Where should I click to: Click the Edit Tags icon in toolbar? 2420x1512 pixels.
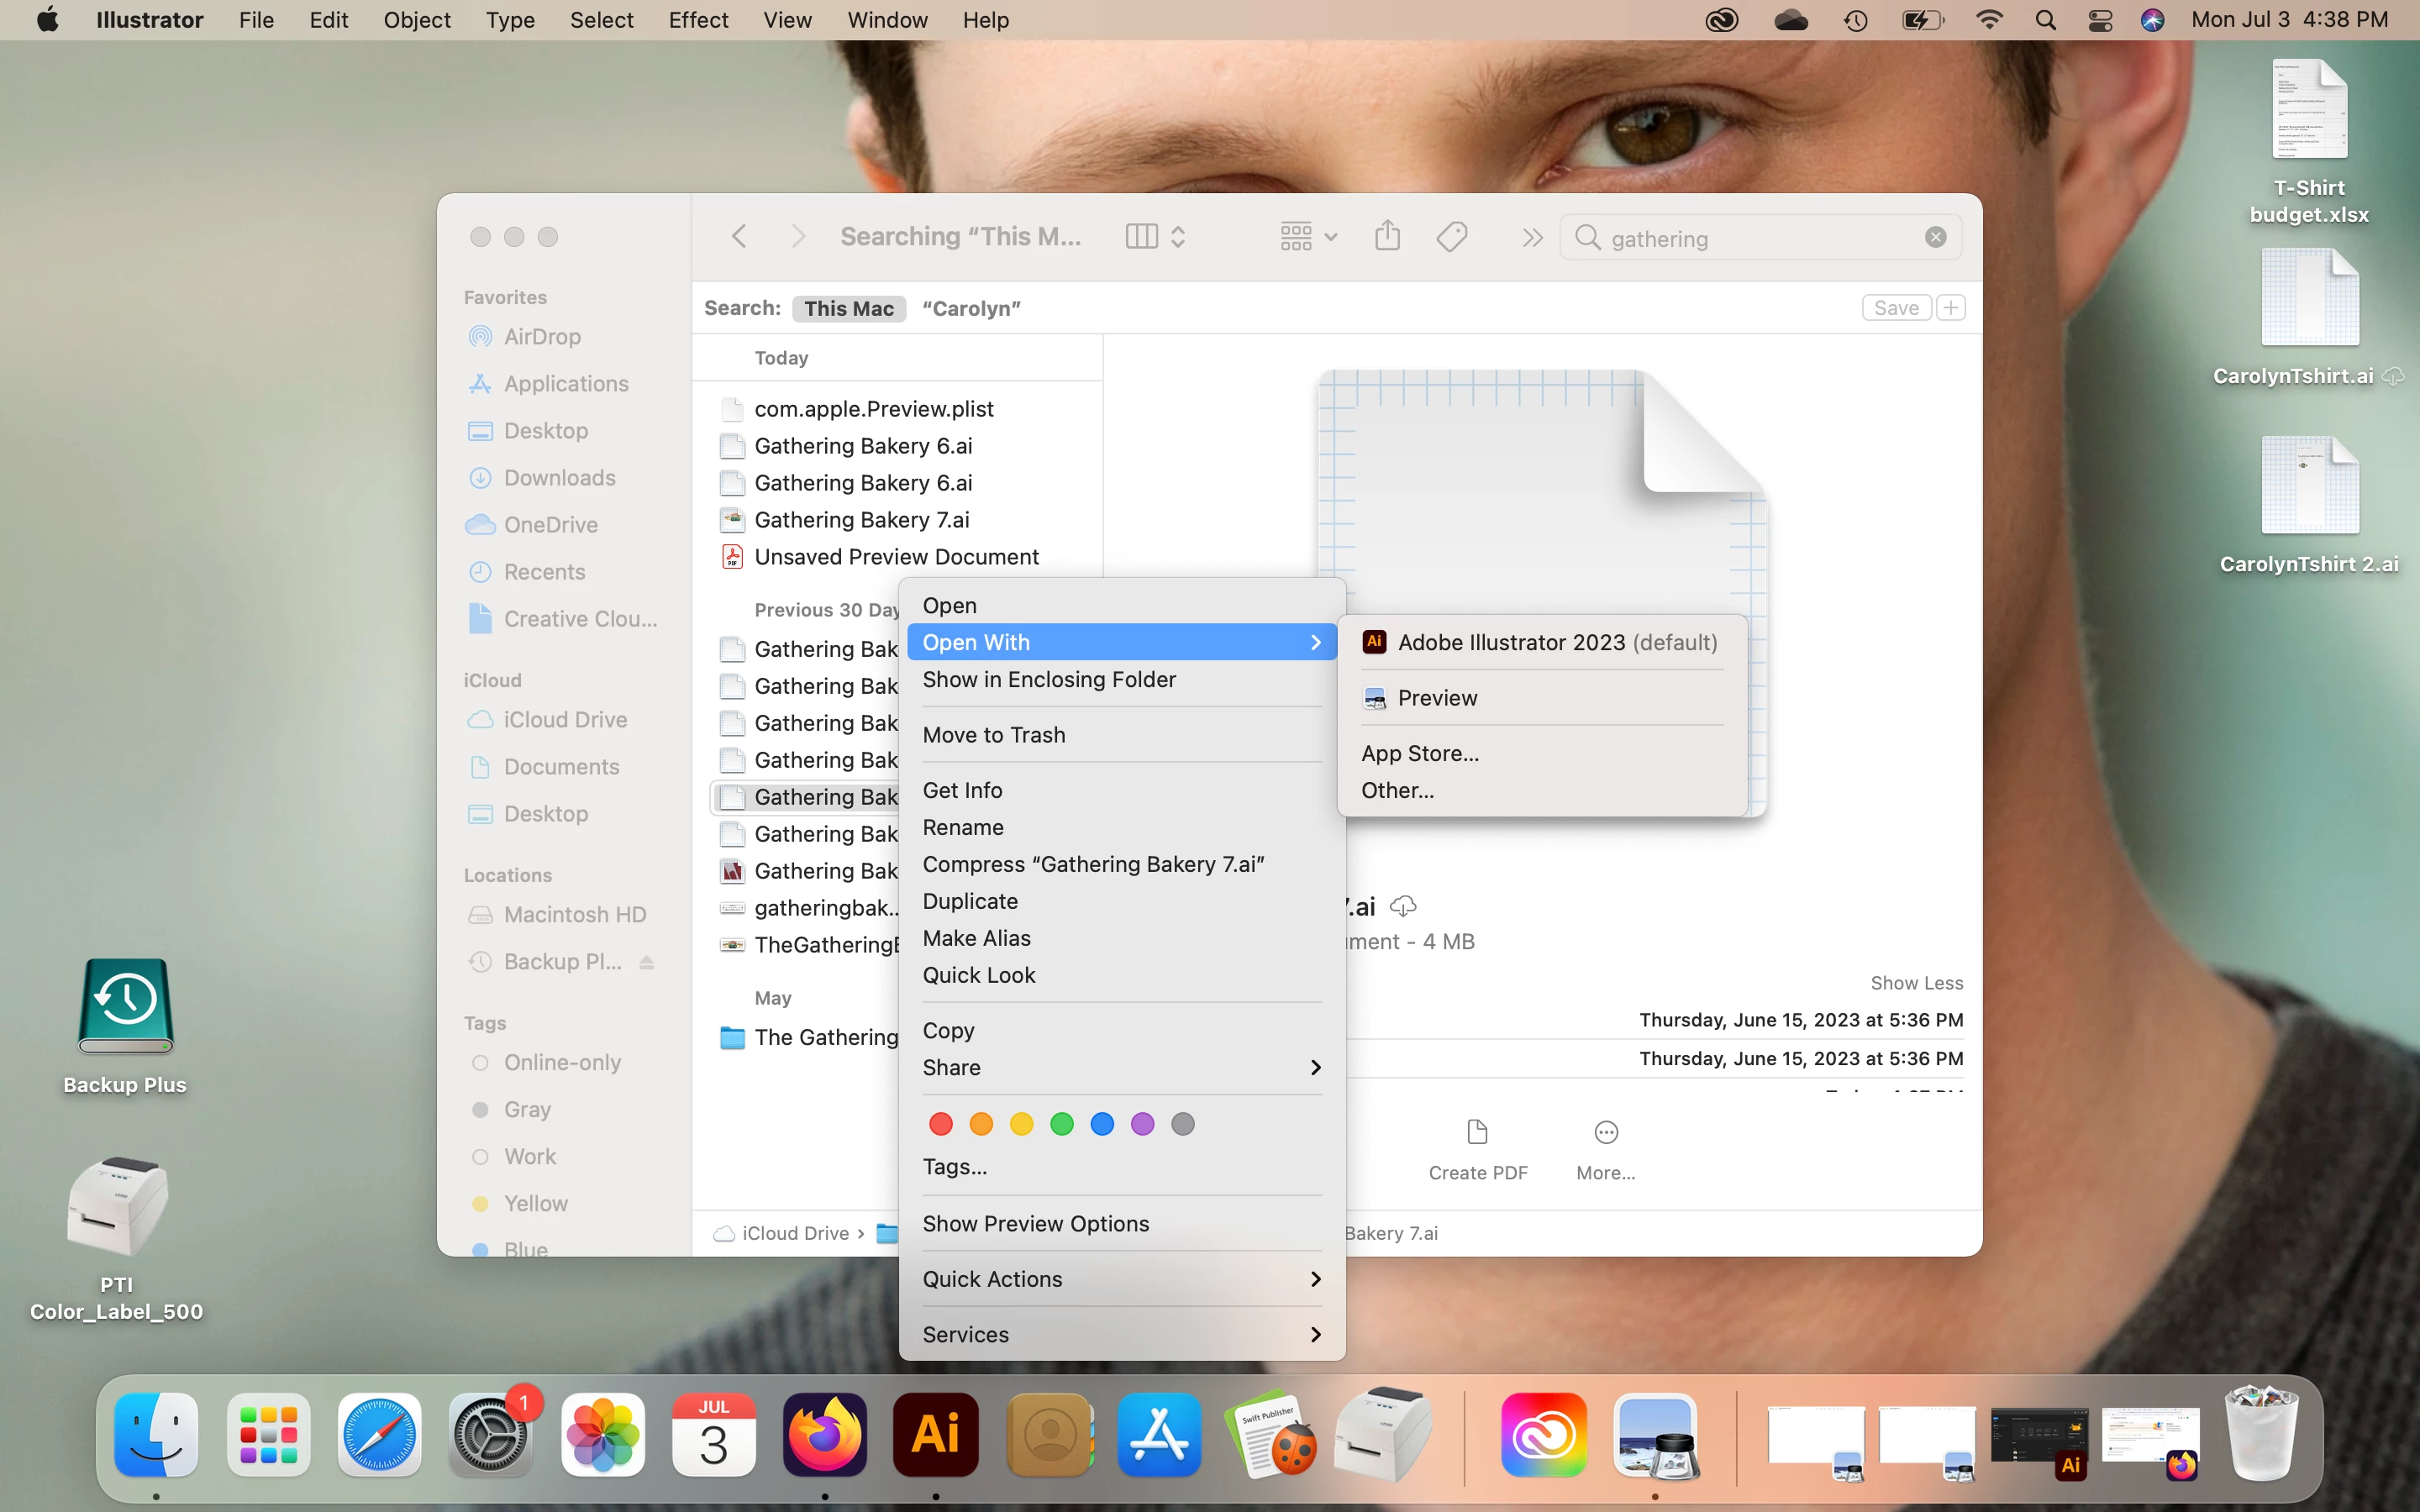(1452, 237)
